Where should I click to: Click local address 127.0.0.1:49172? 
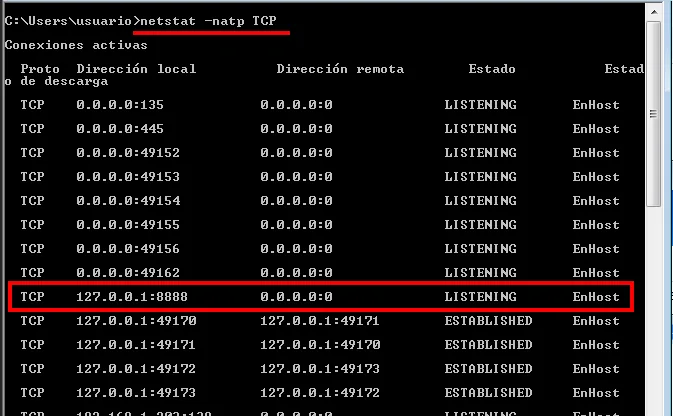136,369
